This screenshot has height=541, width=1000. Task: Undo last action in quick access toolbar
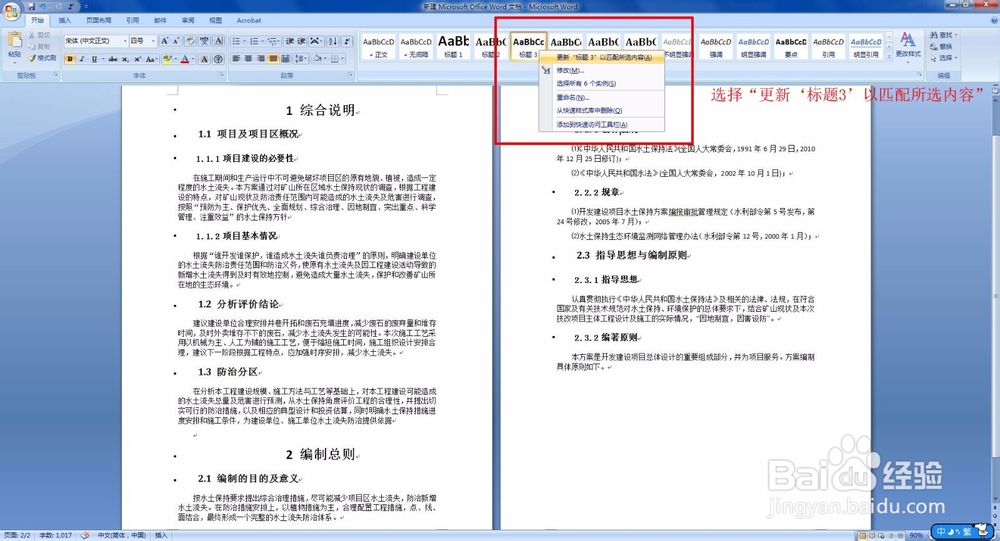coord(43,6)
